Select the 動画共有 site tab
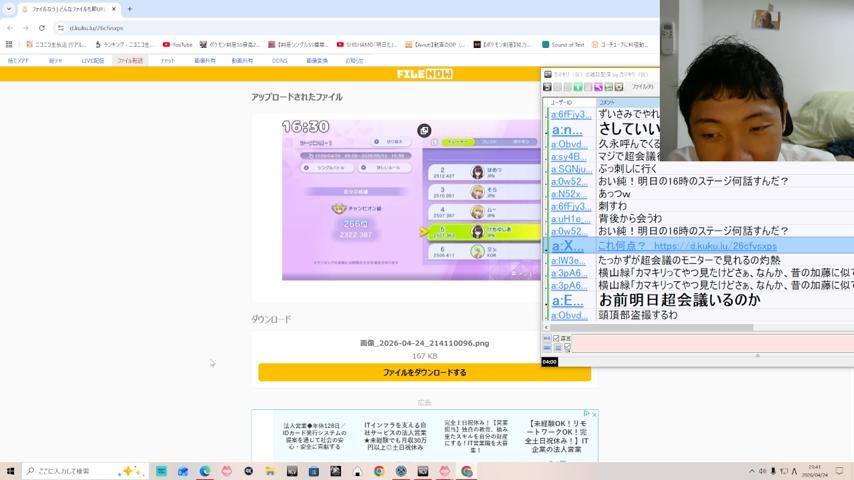The height and width of the screenshot is (480, 854). tap(242, 60)
